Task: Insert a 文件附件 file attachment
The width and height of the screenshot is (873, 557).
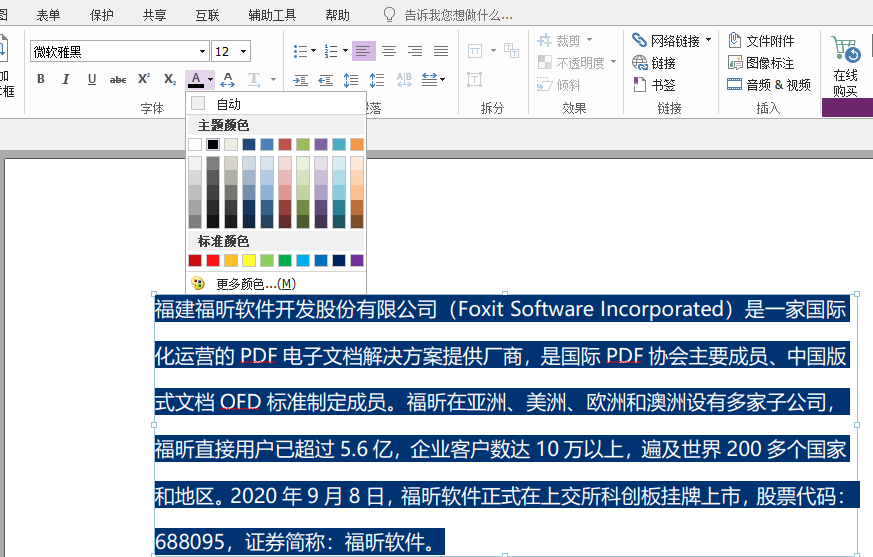Action: click(x=761, y=41)
